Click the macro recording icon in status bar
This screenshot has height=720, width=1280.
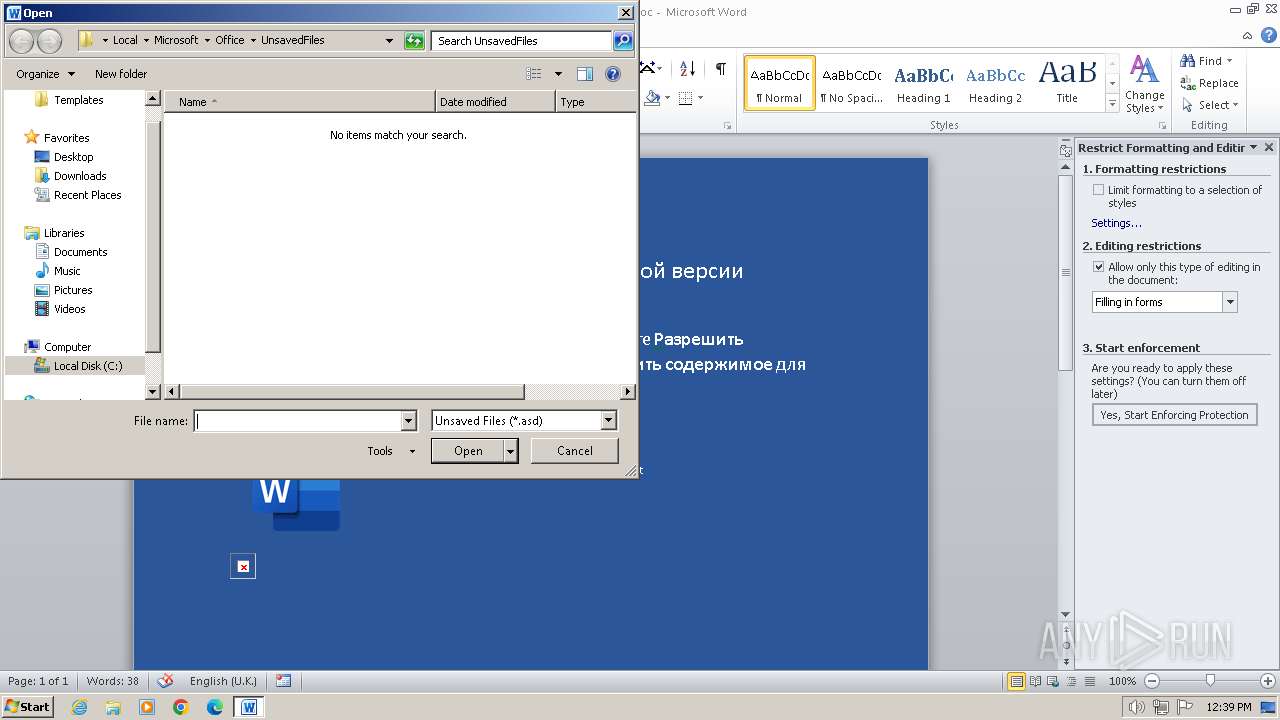(284, 681)
